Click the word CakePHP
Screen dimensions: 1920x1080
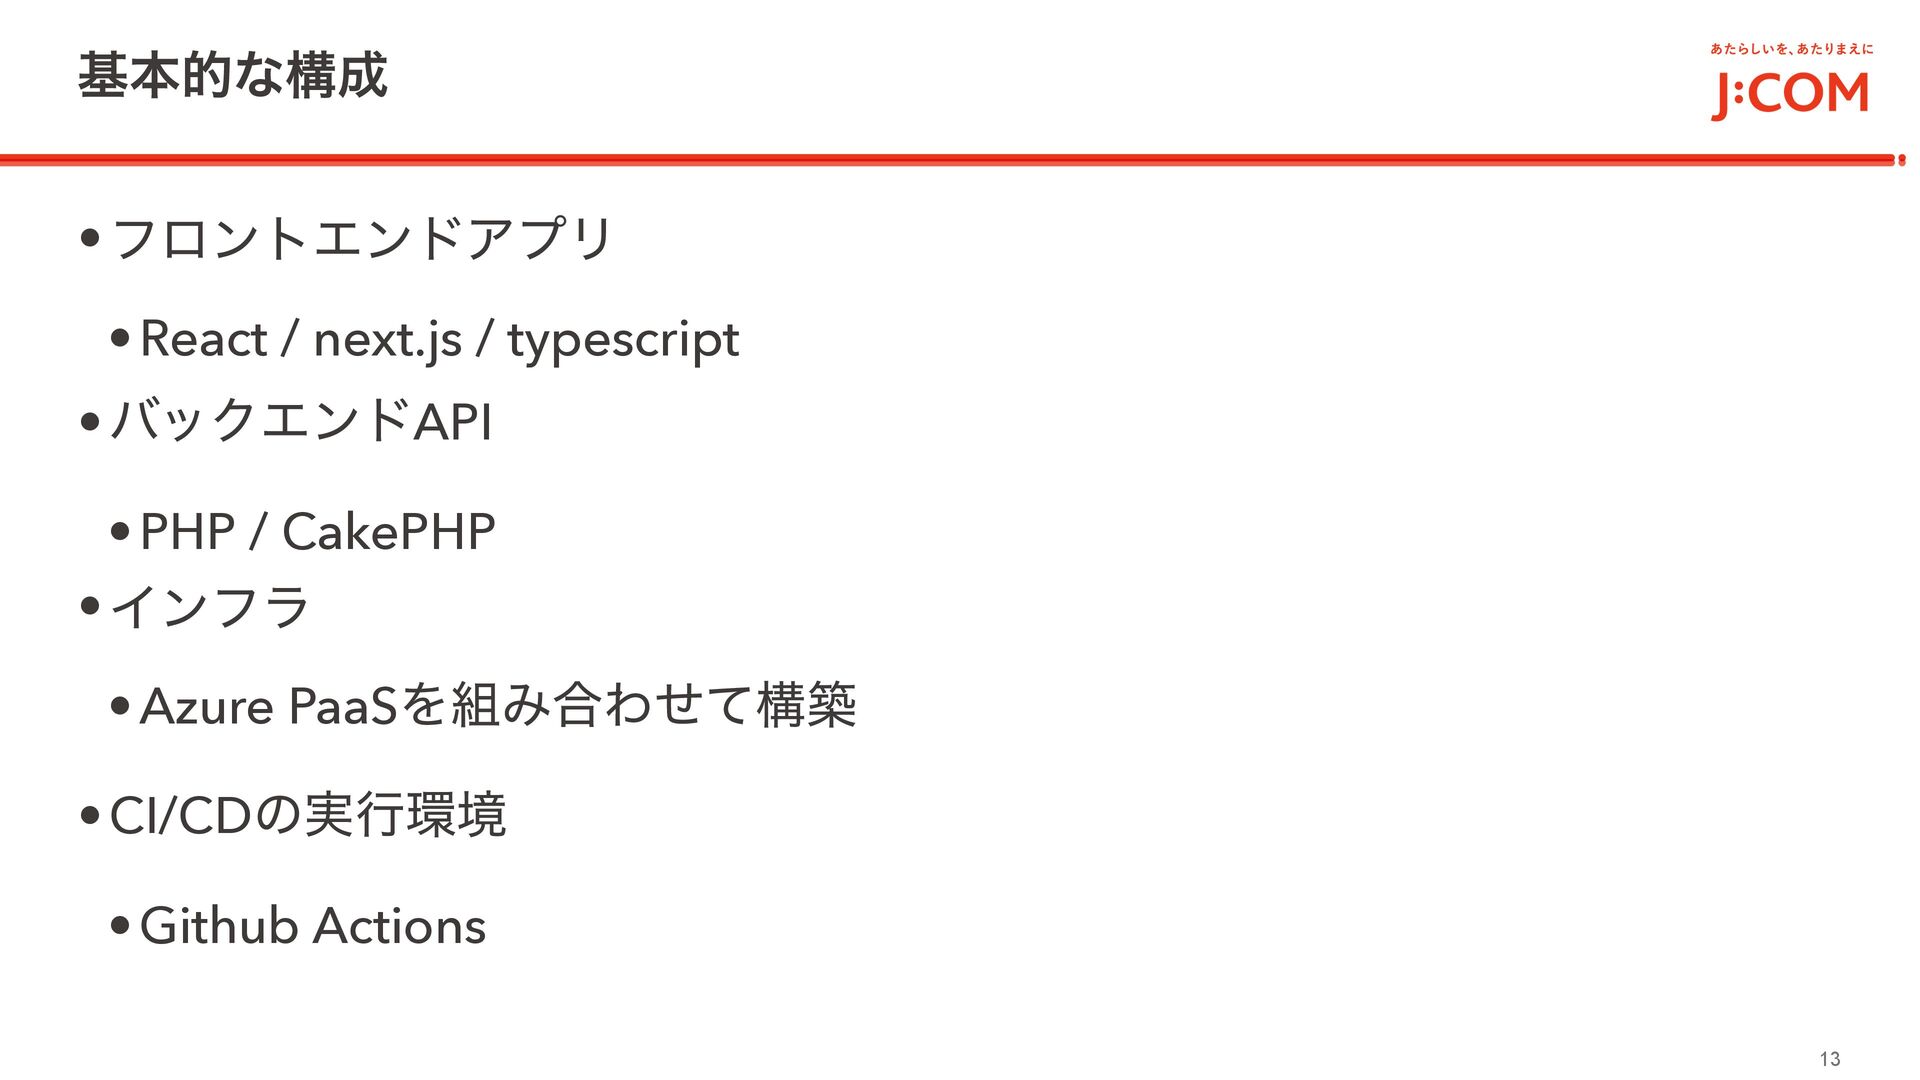point(389,531)
